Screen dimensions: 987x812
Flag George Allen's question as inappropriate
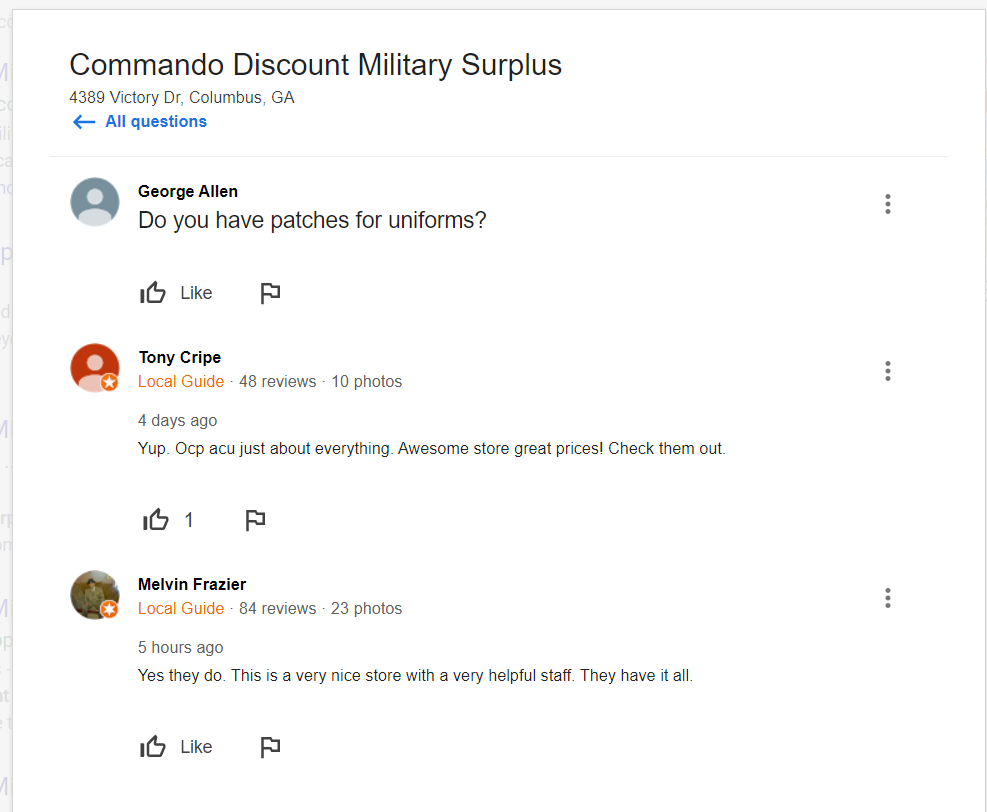270,293
